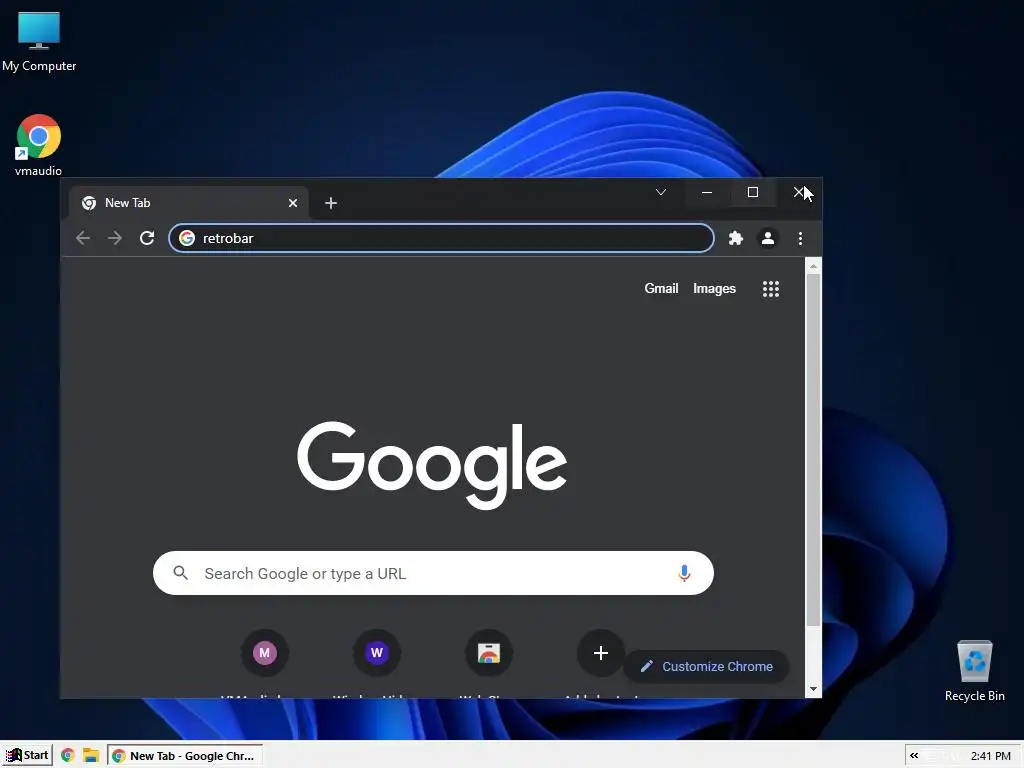Select the Recycle Bin desktop icon

[x=974, y=671]
